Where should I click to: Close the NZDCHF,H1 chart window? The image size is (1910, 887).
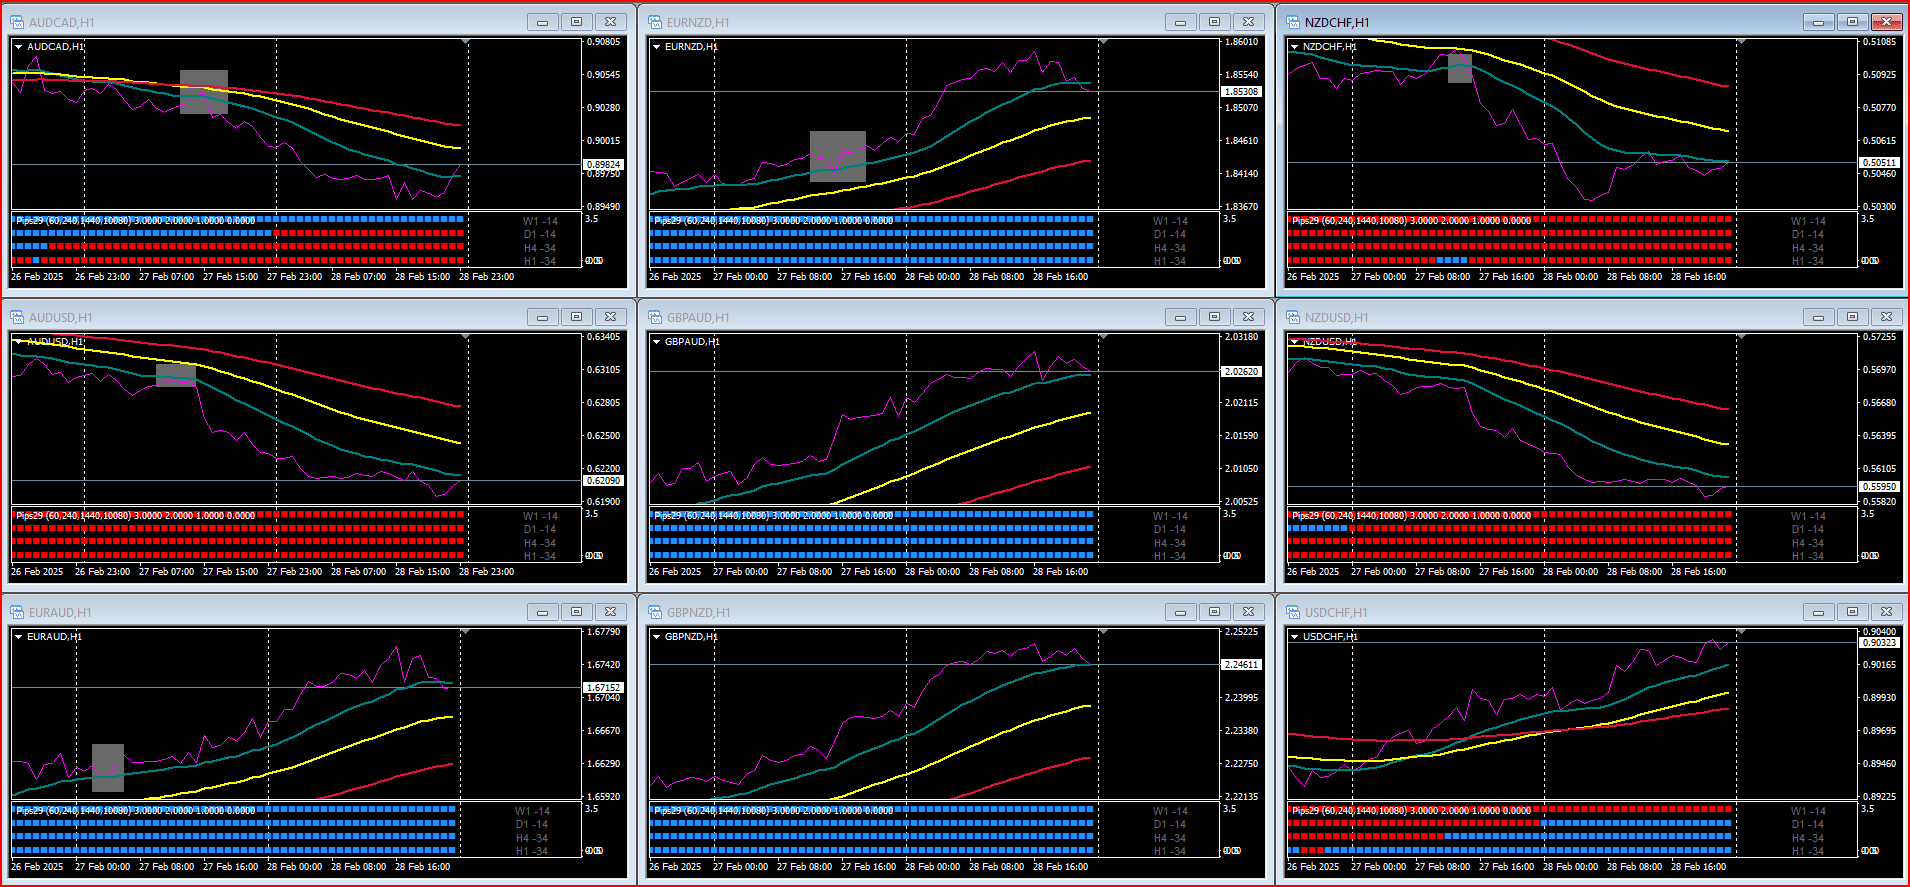[x=1886, y=22]
